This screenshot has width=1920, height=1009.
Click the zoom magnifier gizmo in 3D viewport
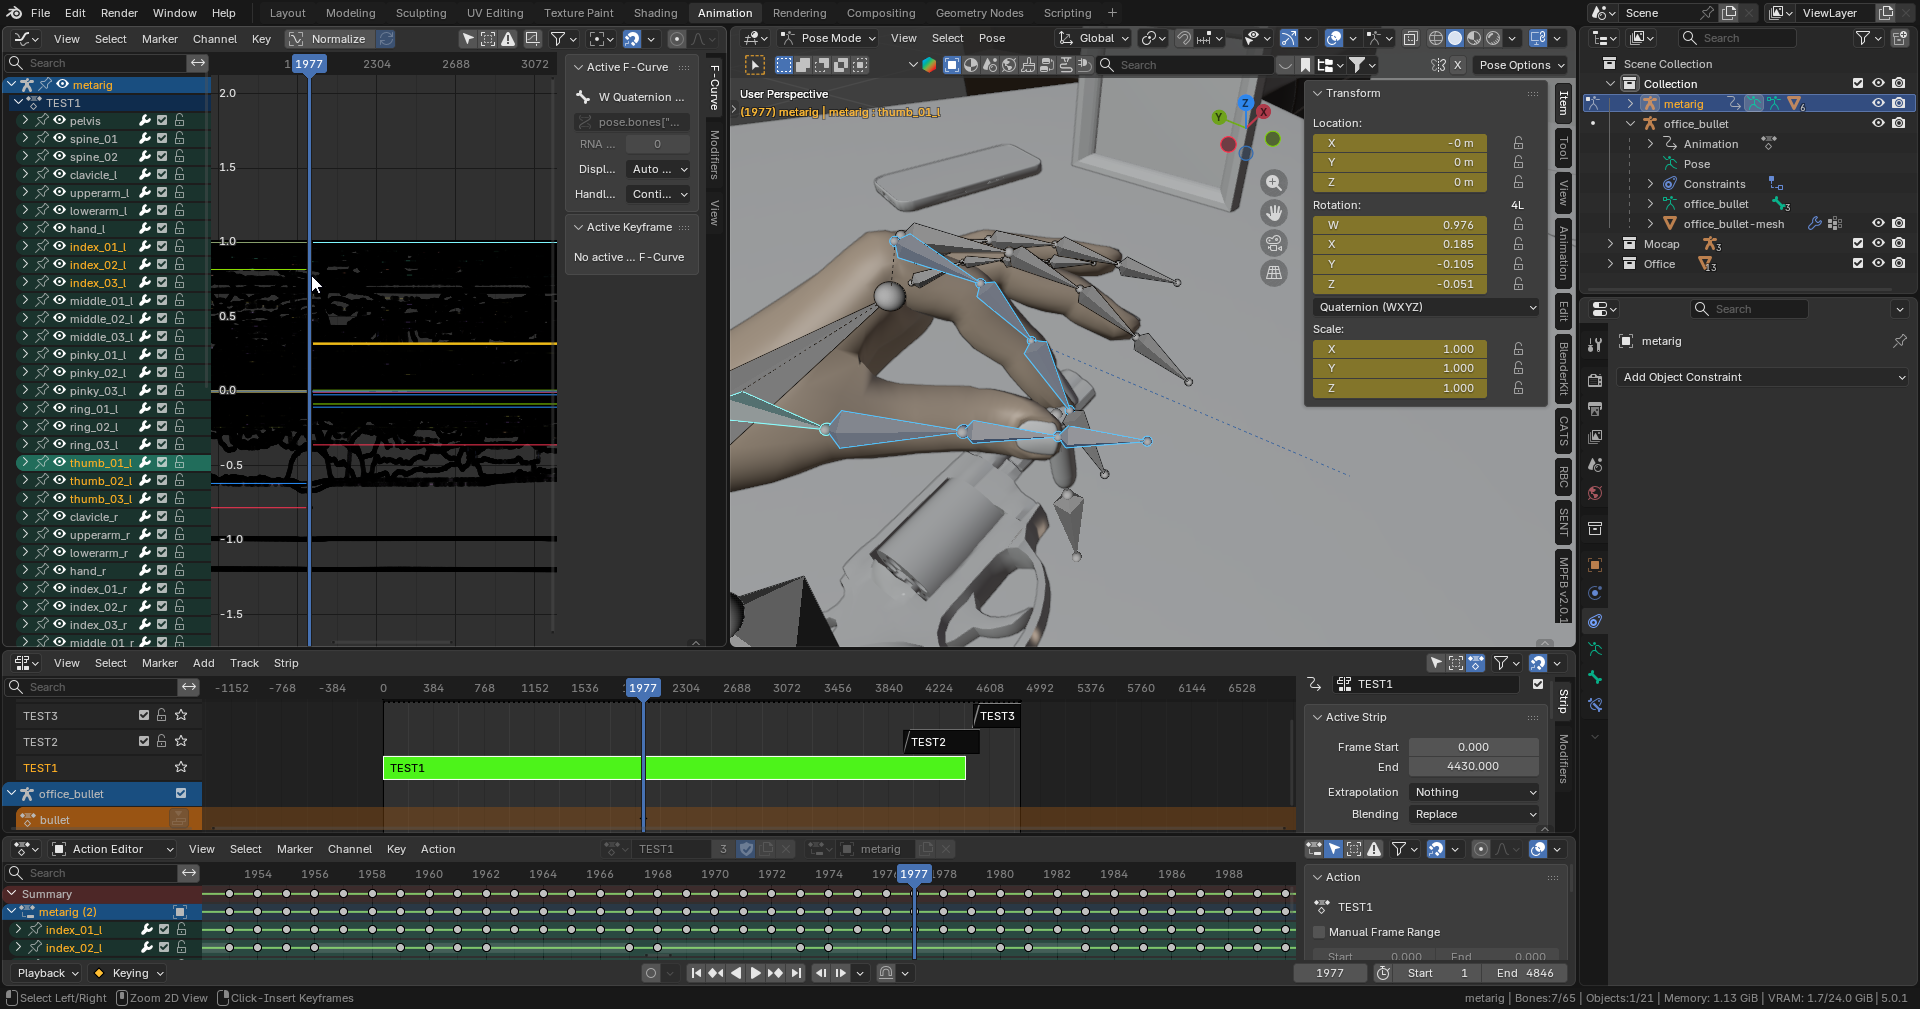point(1274,183)
